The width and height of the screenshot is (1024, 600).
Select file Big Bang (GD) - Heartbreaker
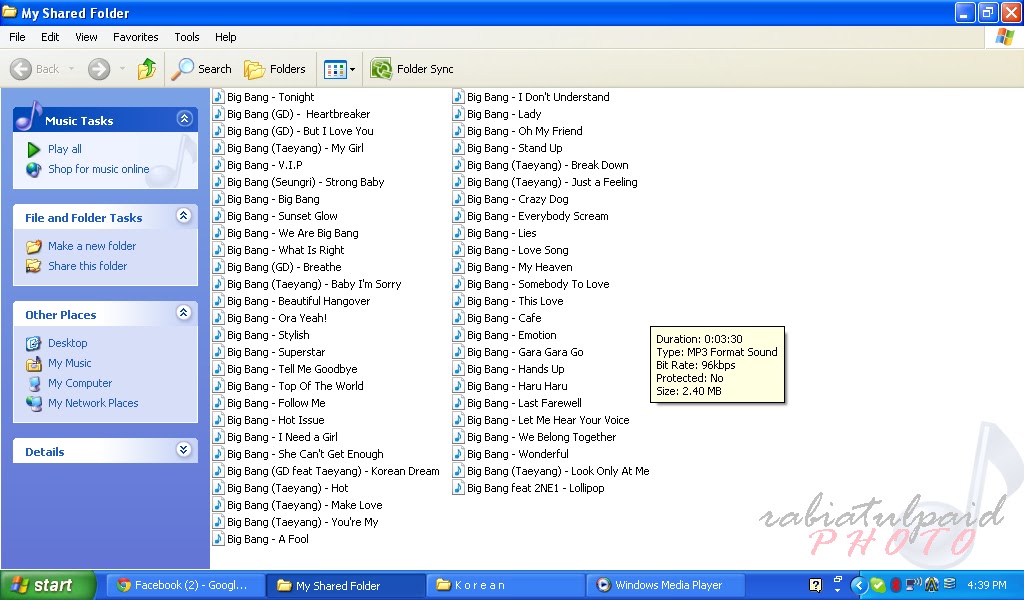298,114
